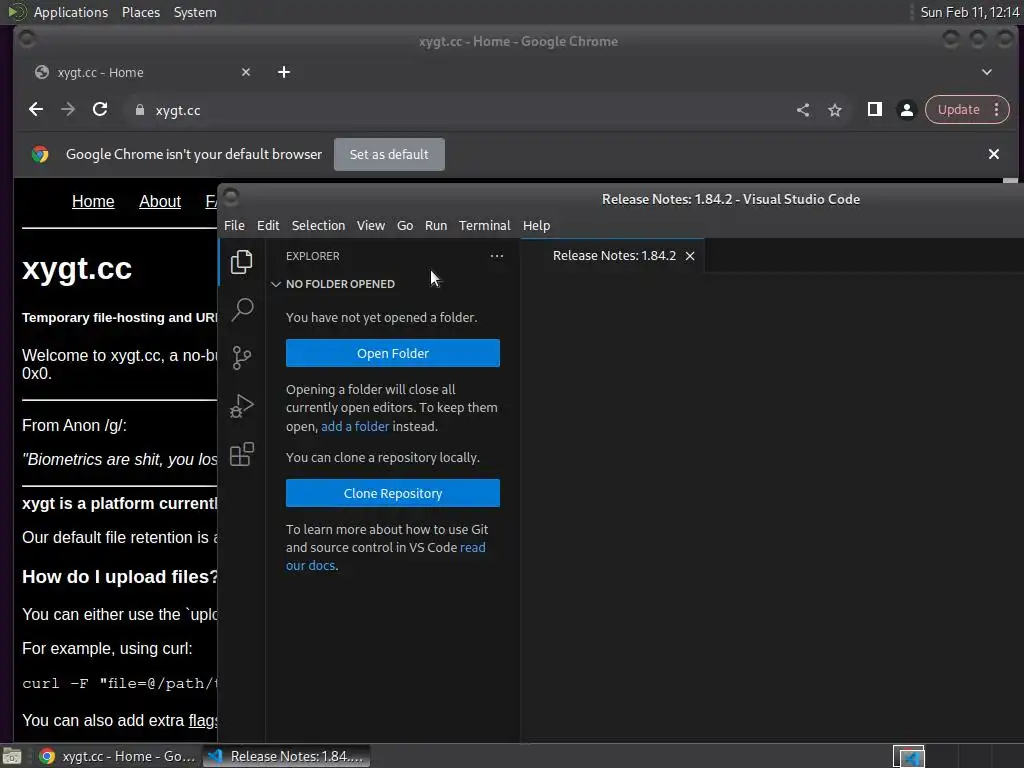This screenshot has height=768, width=1024.
Task: Select the Release Notes: 1.84.2 tab
Action: tap(614, 256)
